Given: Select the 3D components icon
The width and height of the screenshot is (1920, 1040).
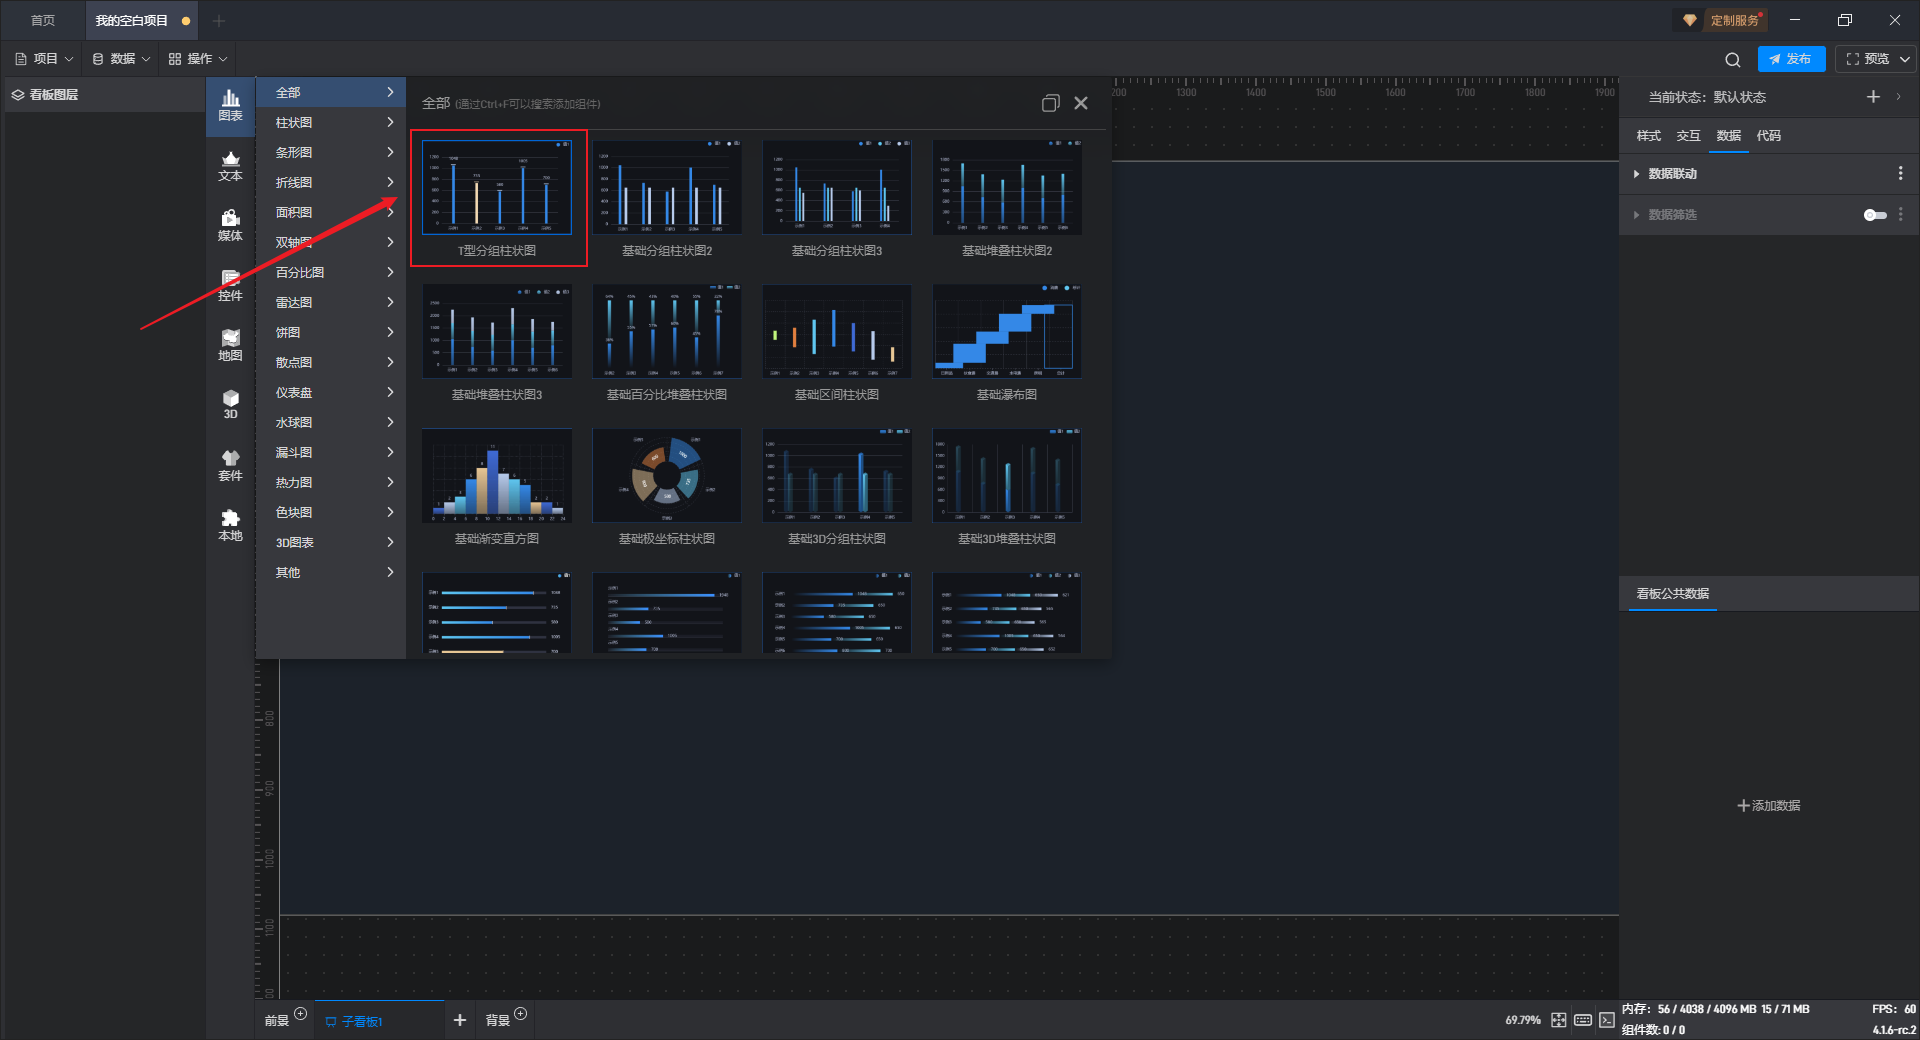Looking at the screenshot, I should pyautogui.click(x=230, y=404).
